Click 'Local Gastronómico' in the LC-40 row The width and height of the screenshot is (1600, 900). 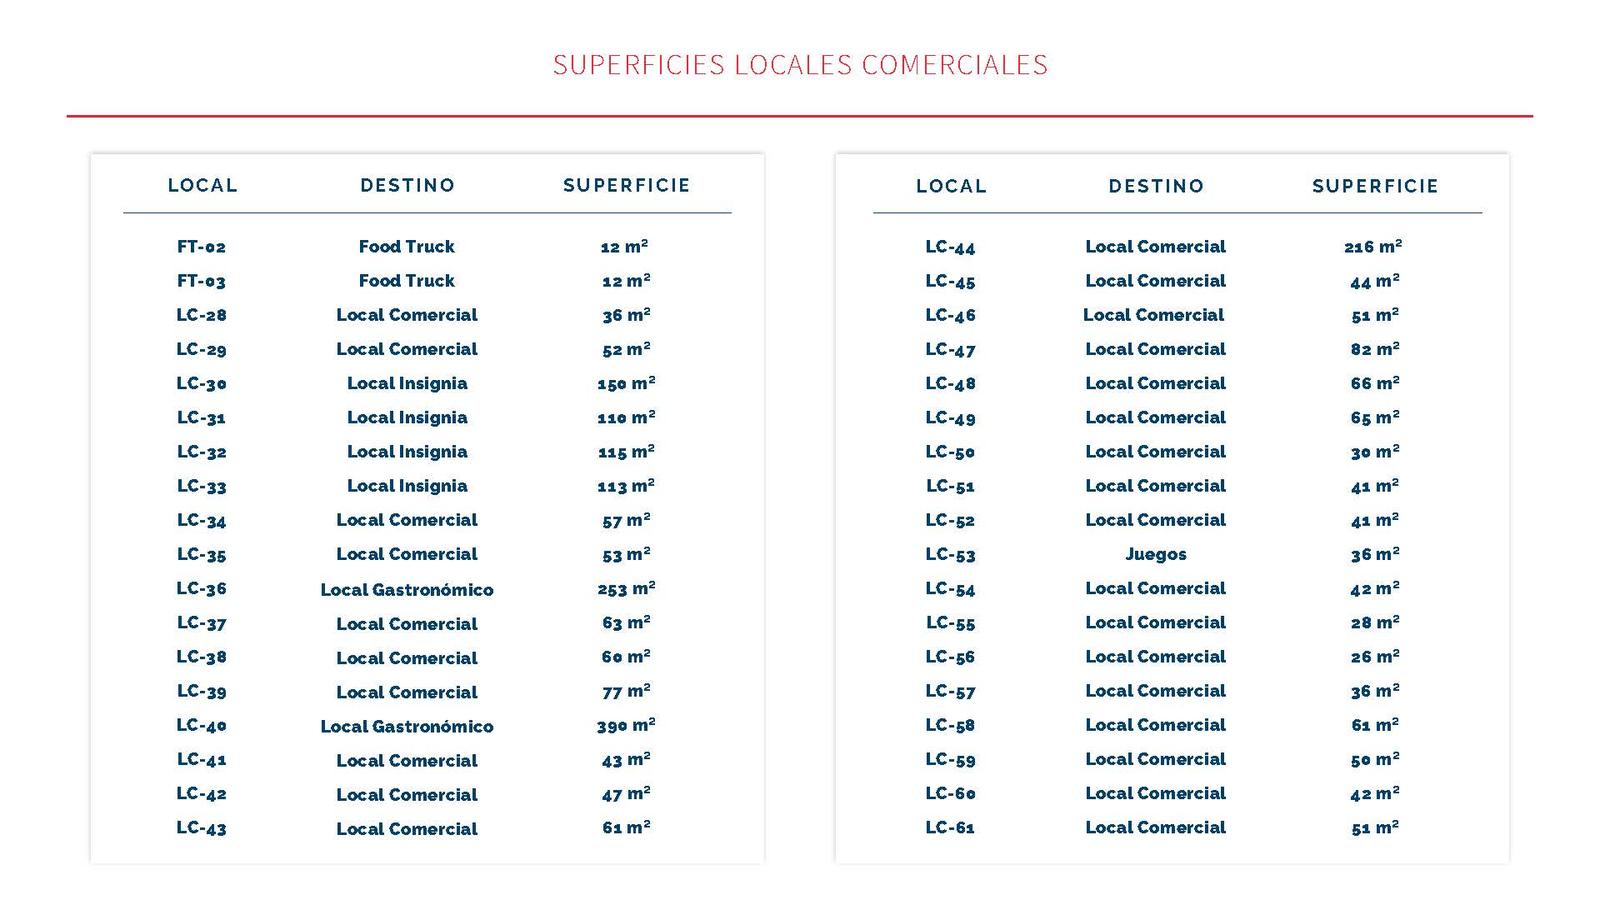coord(407,726)
